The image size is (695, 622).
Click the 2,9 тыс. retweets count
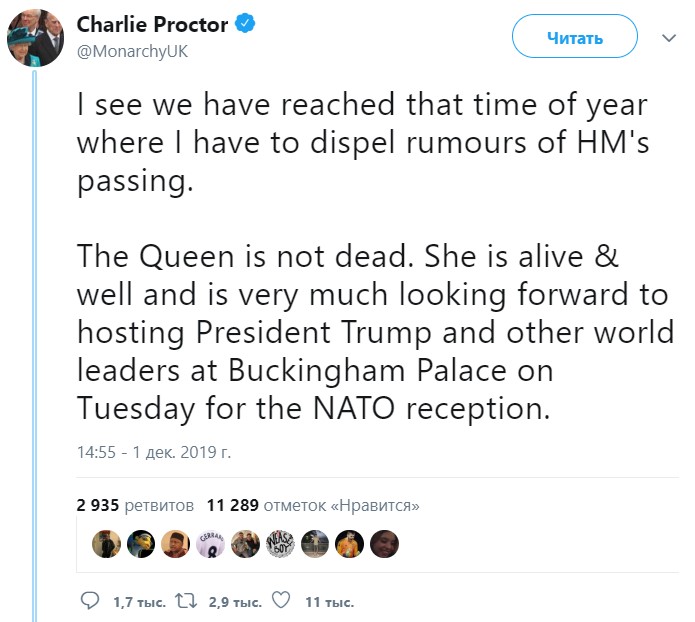point(234,602)
